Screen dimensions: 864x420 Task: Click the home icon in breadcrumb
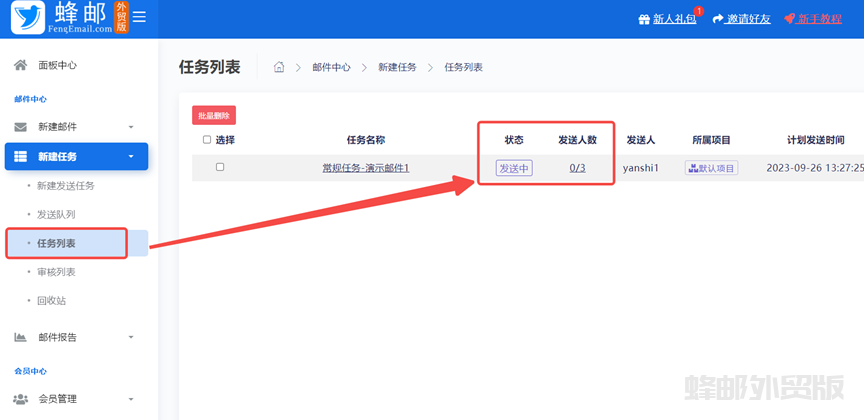pyautogui.click(x=279, y=67)
